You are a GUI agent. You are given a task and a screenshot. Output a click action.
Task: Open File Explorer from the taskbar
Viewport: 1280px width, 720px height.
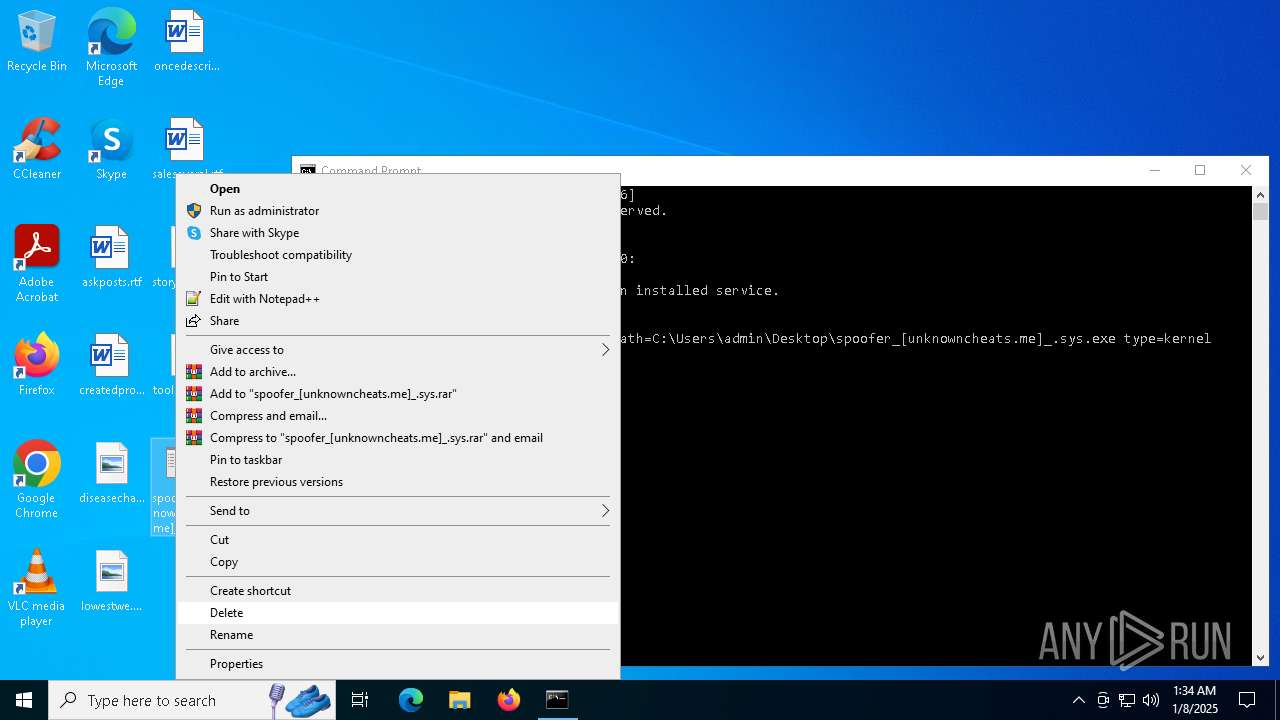pos(459,700)
